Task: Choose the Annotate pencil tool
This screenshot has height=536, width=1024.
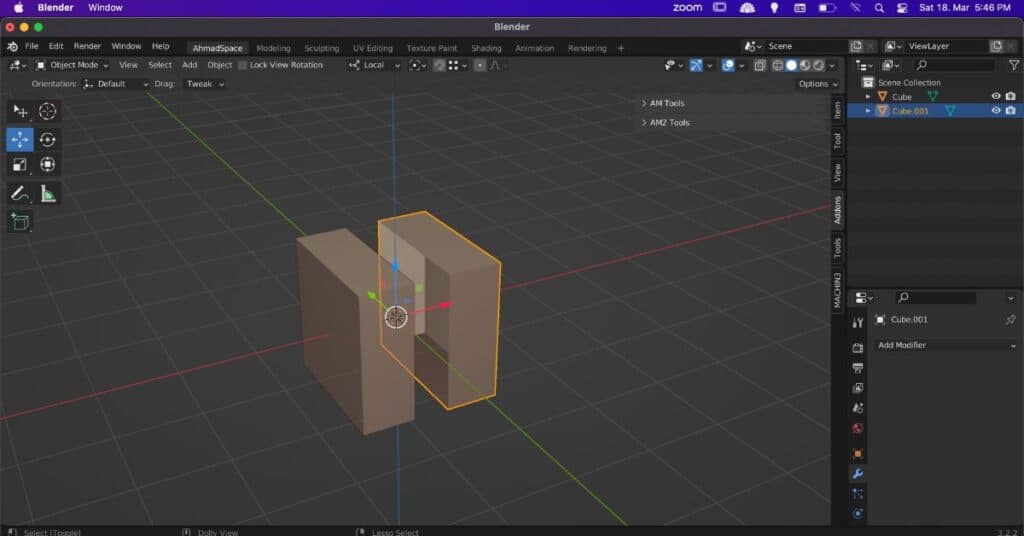Action: pyautogui.click(x=20, y=194)
